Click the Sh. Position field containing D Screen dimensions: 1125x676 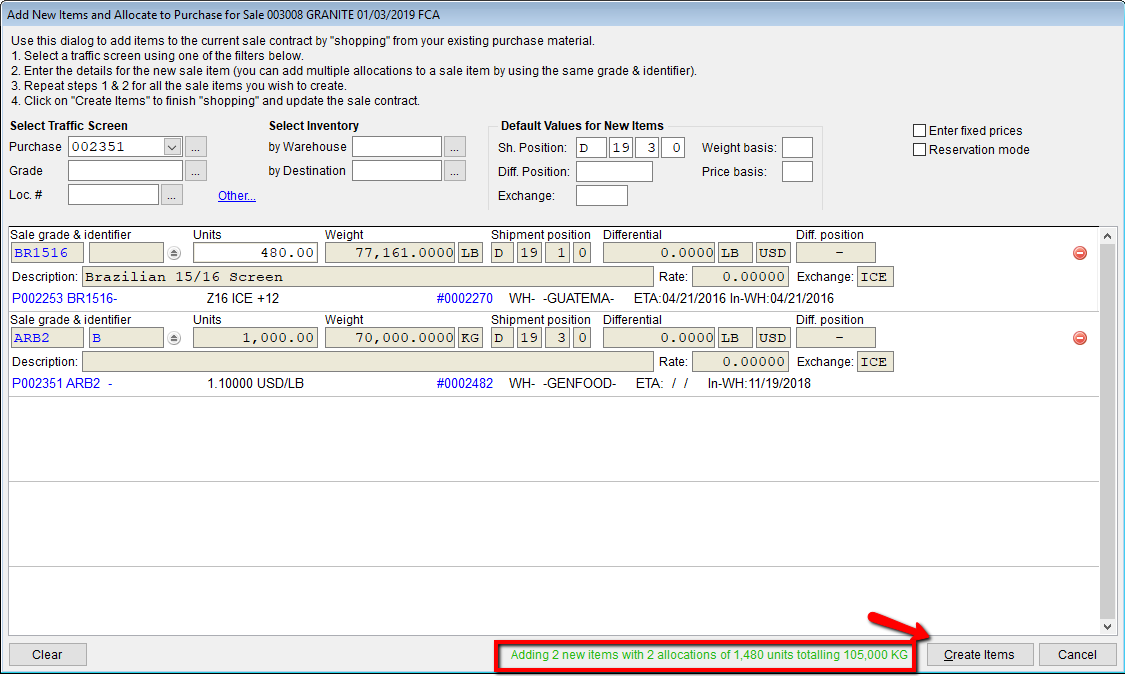pyautogui.click(x=591, y=148)
